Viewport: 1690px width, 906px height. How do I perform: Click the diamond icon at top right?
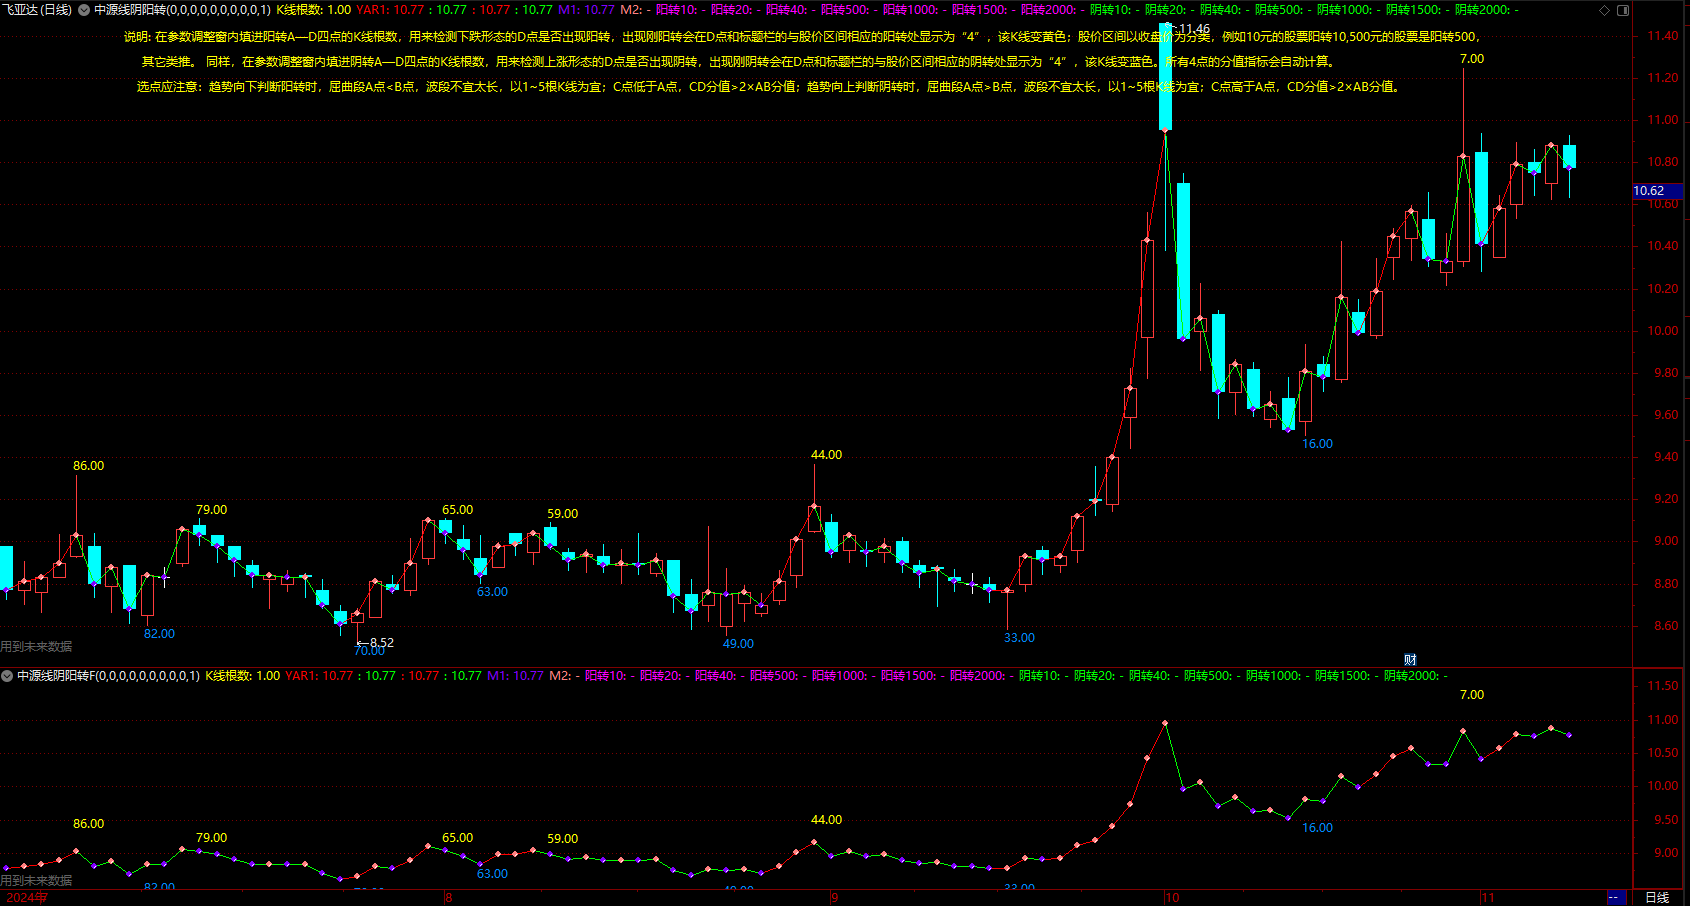(x=1605, y=10)
